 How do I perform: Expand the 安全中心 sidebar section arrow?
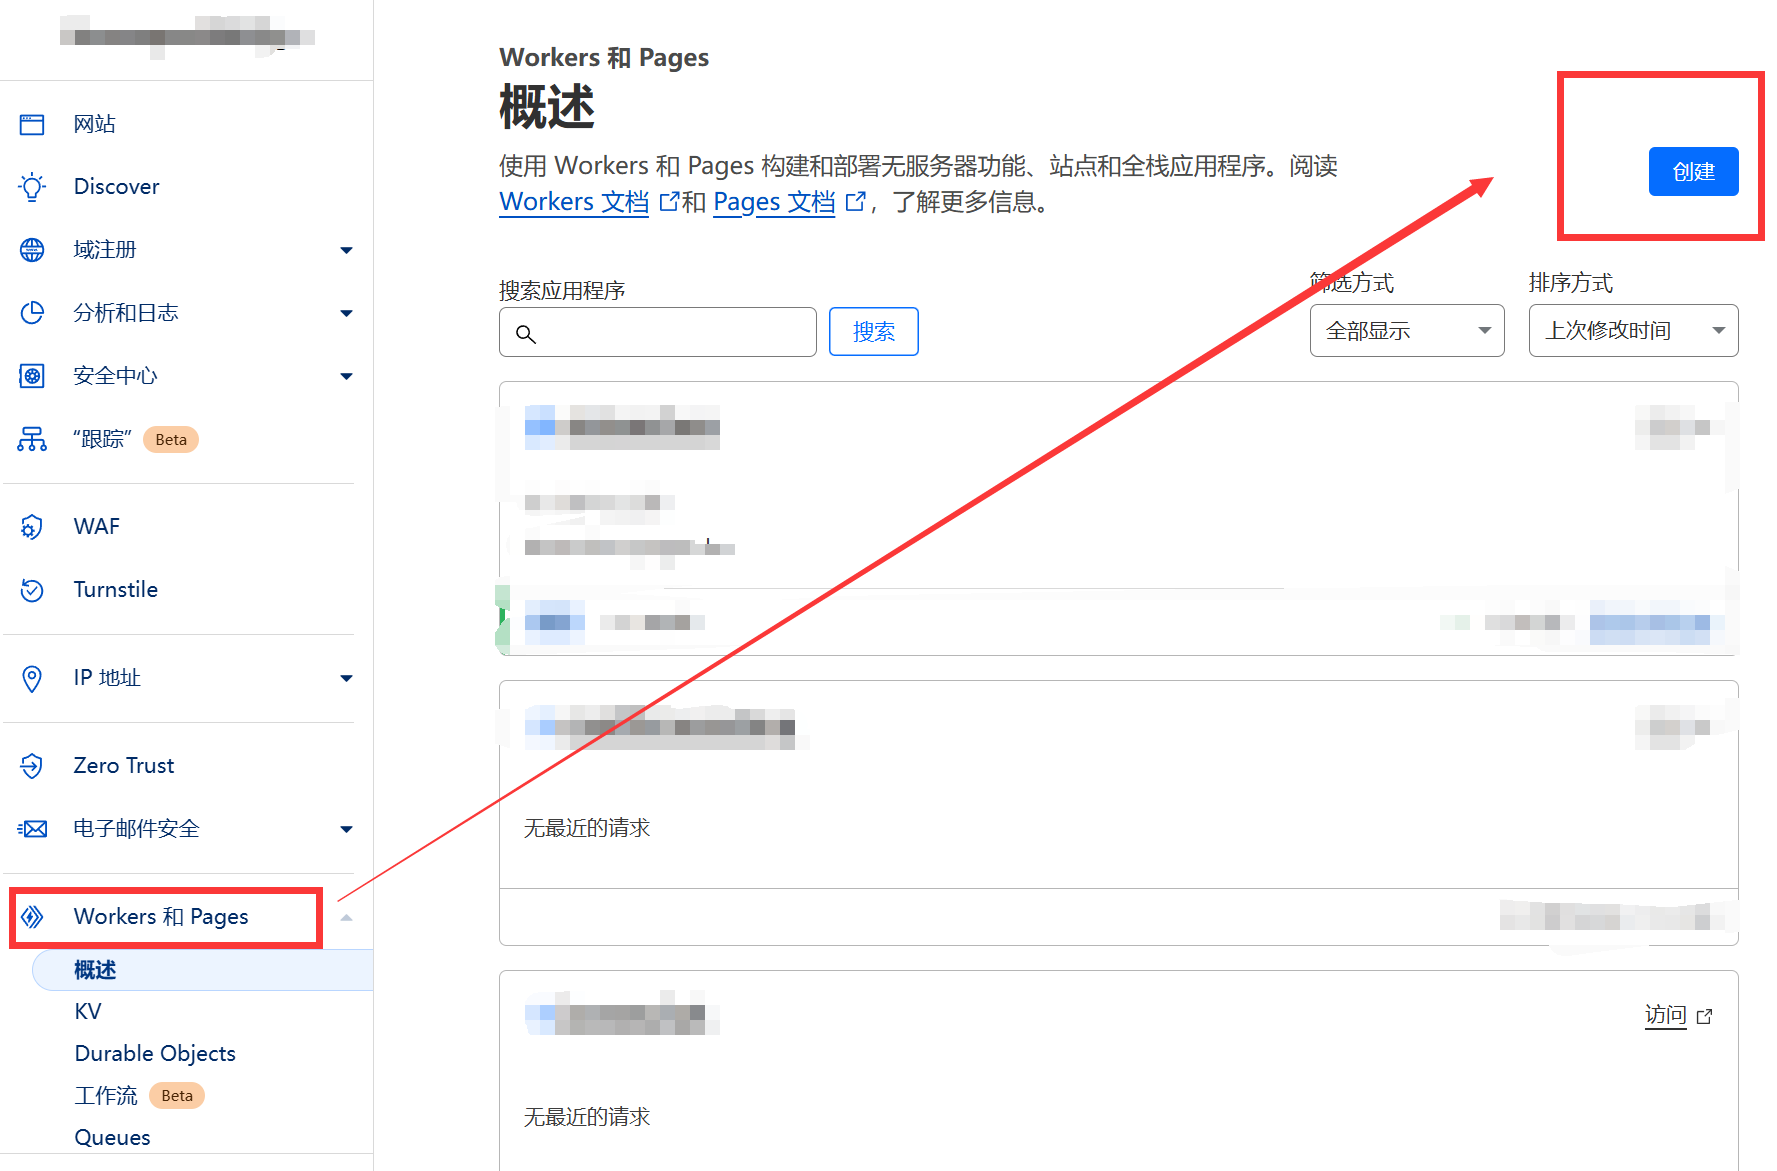pos(346,377)
